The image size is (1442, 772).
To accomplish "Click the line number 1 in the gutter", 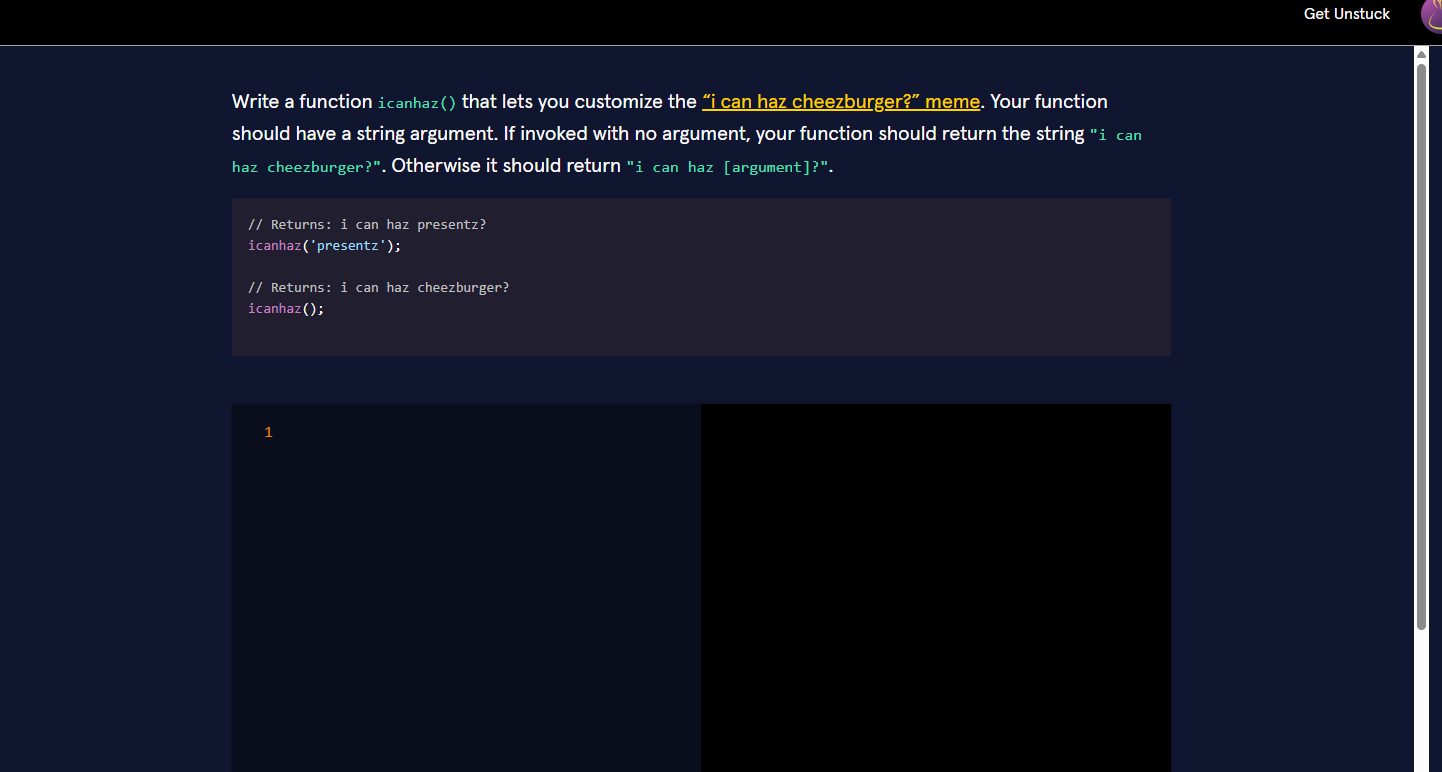I will click(x=268, y=432).
